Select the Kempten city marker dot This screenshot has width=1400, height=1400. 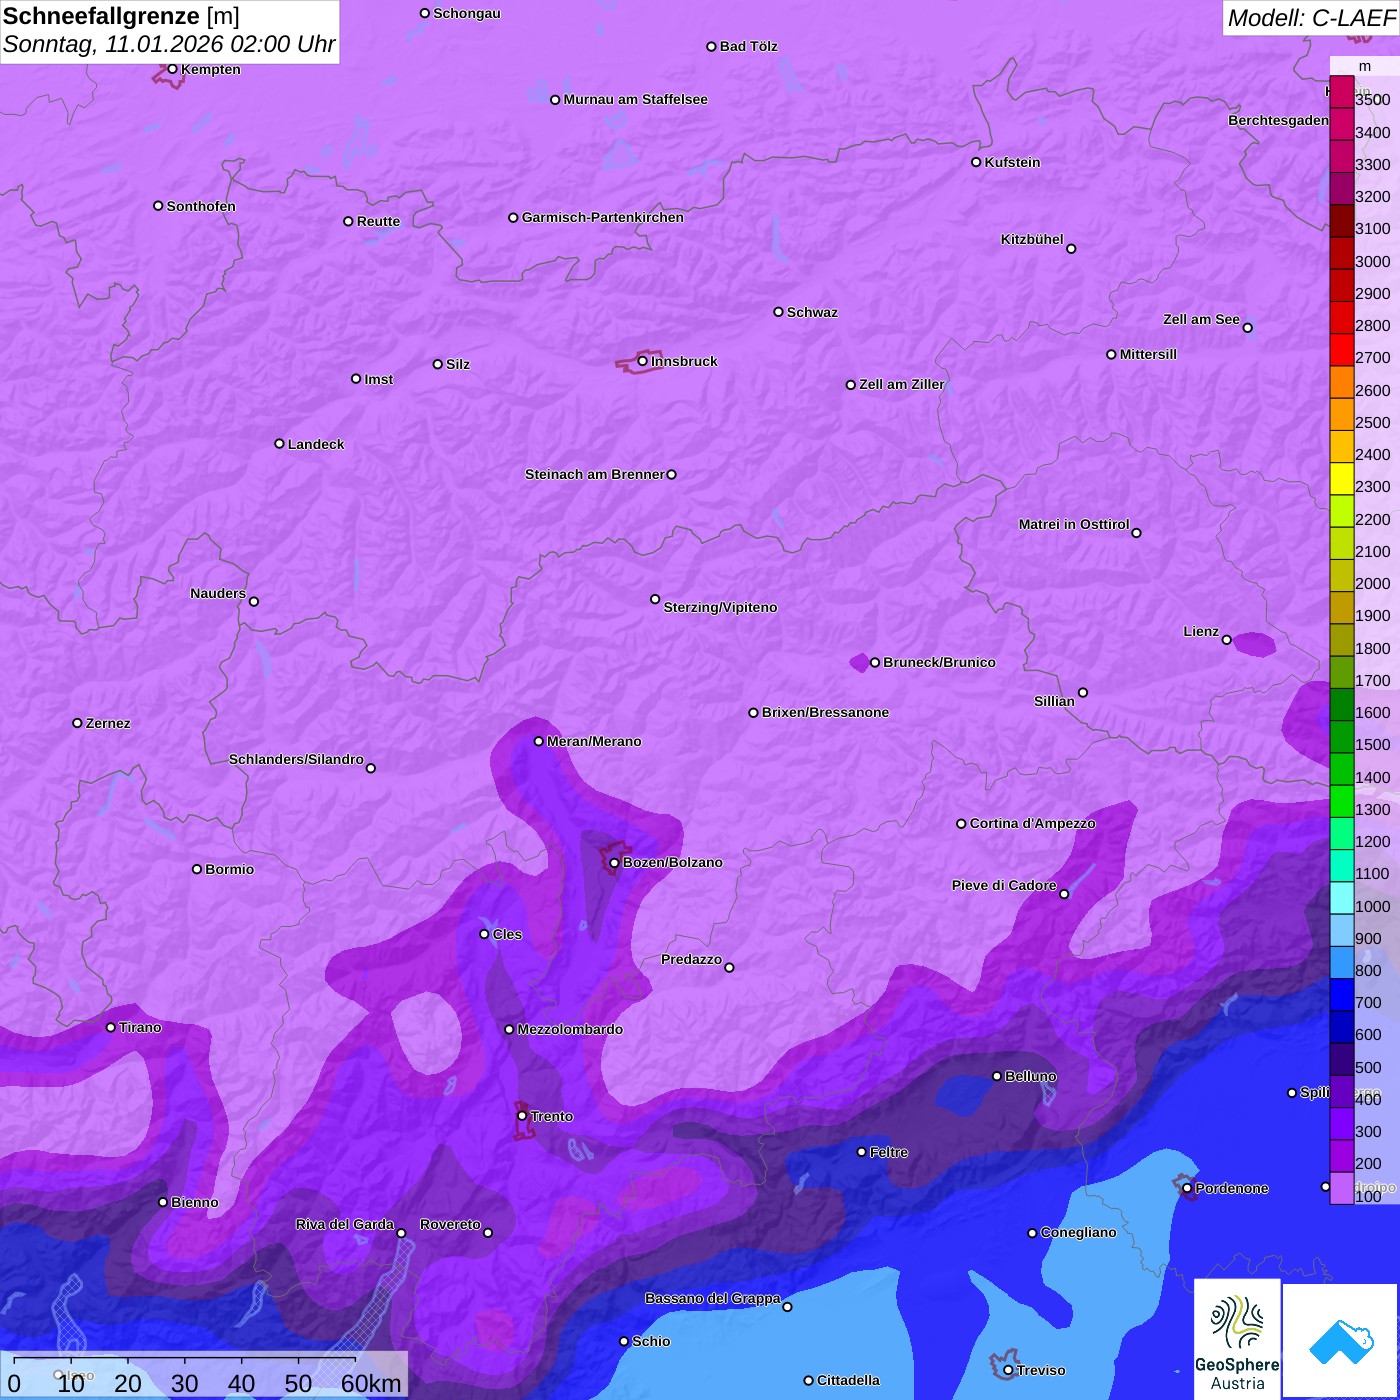coord(173,69)
